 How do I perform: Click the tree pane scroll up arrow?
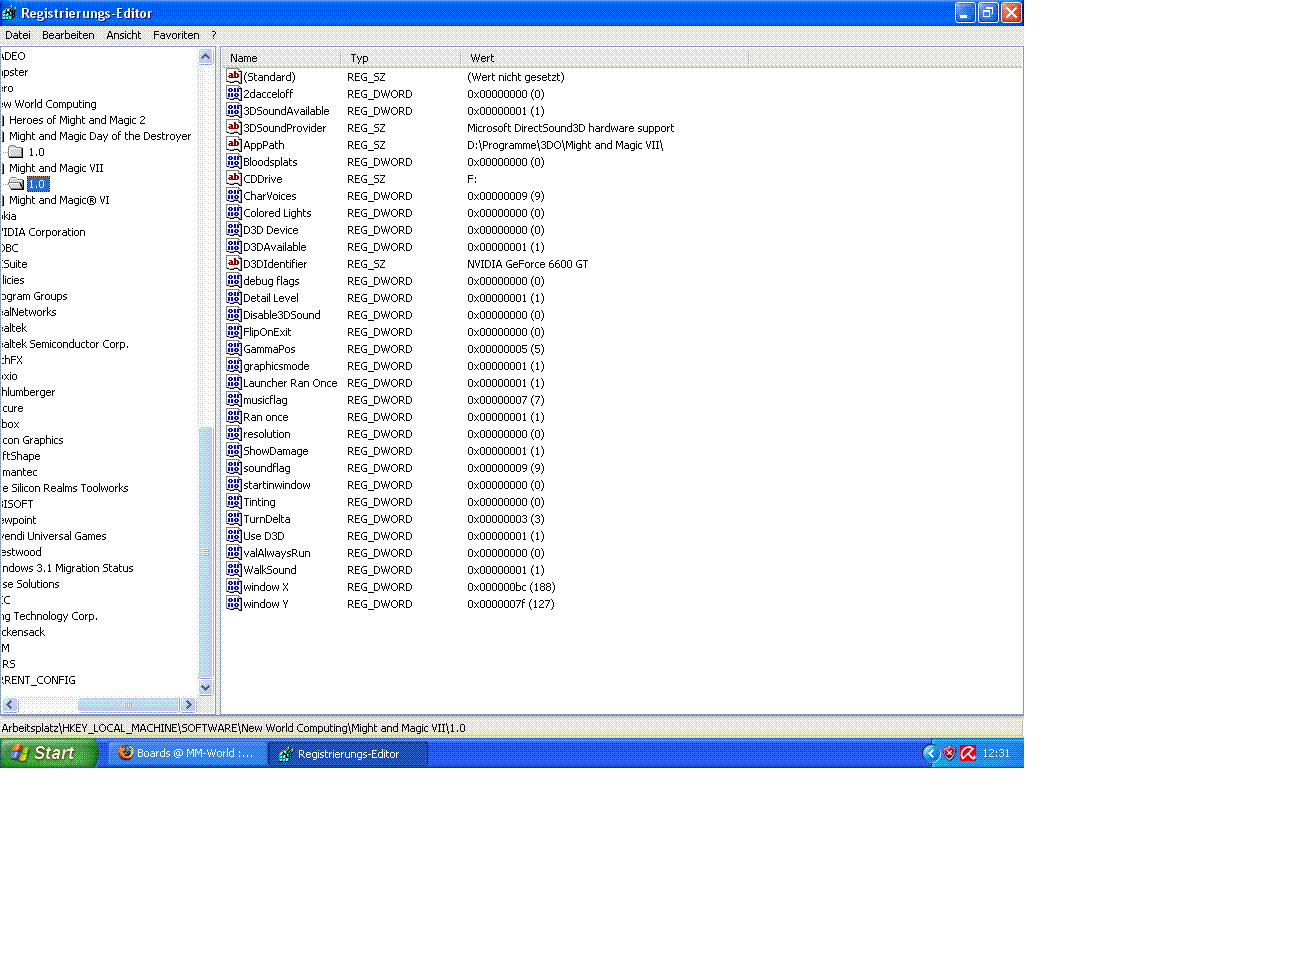206,57
